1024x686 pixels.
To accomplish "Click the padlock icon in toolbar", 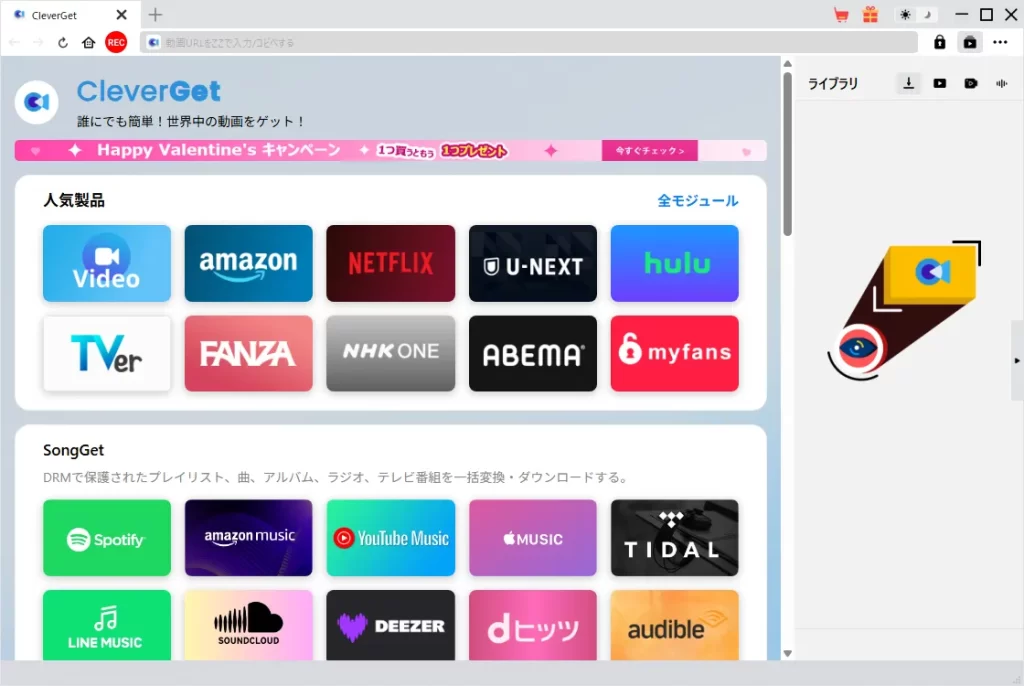I will (939, 42).
